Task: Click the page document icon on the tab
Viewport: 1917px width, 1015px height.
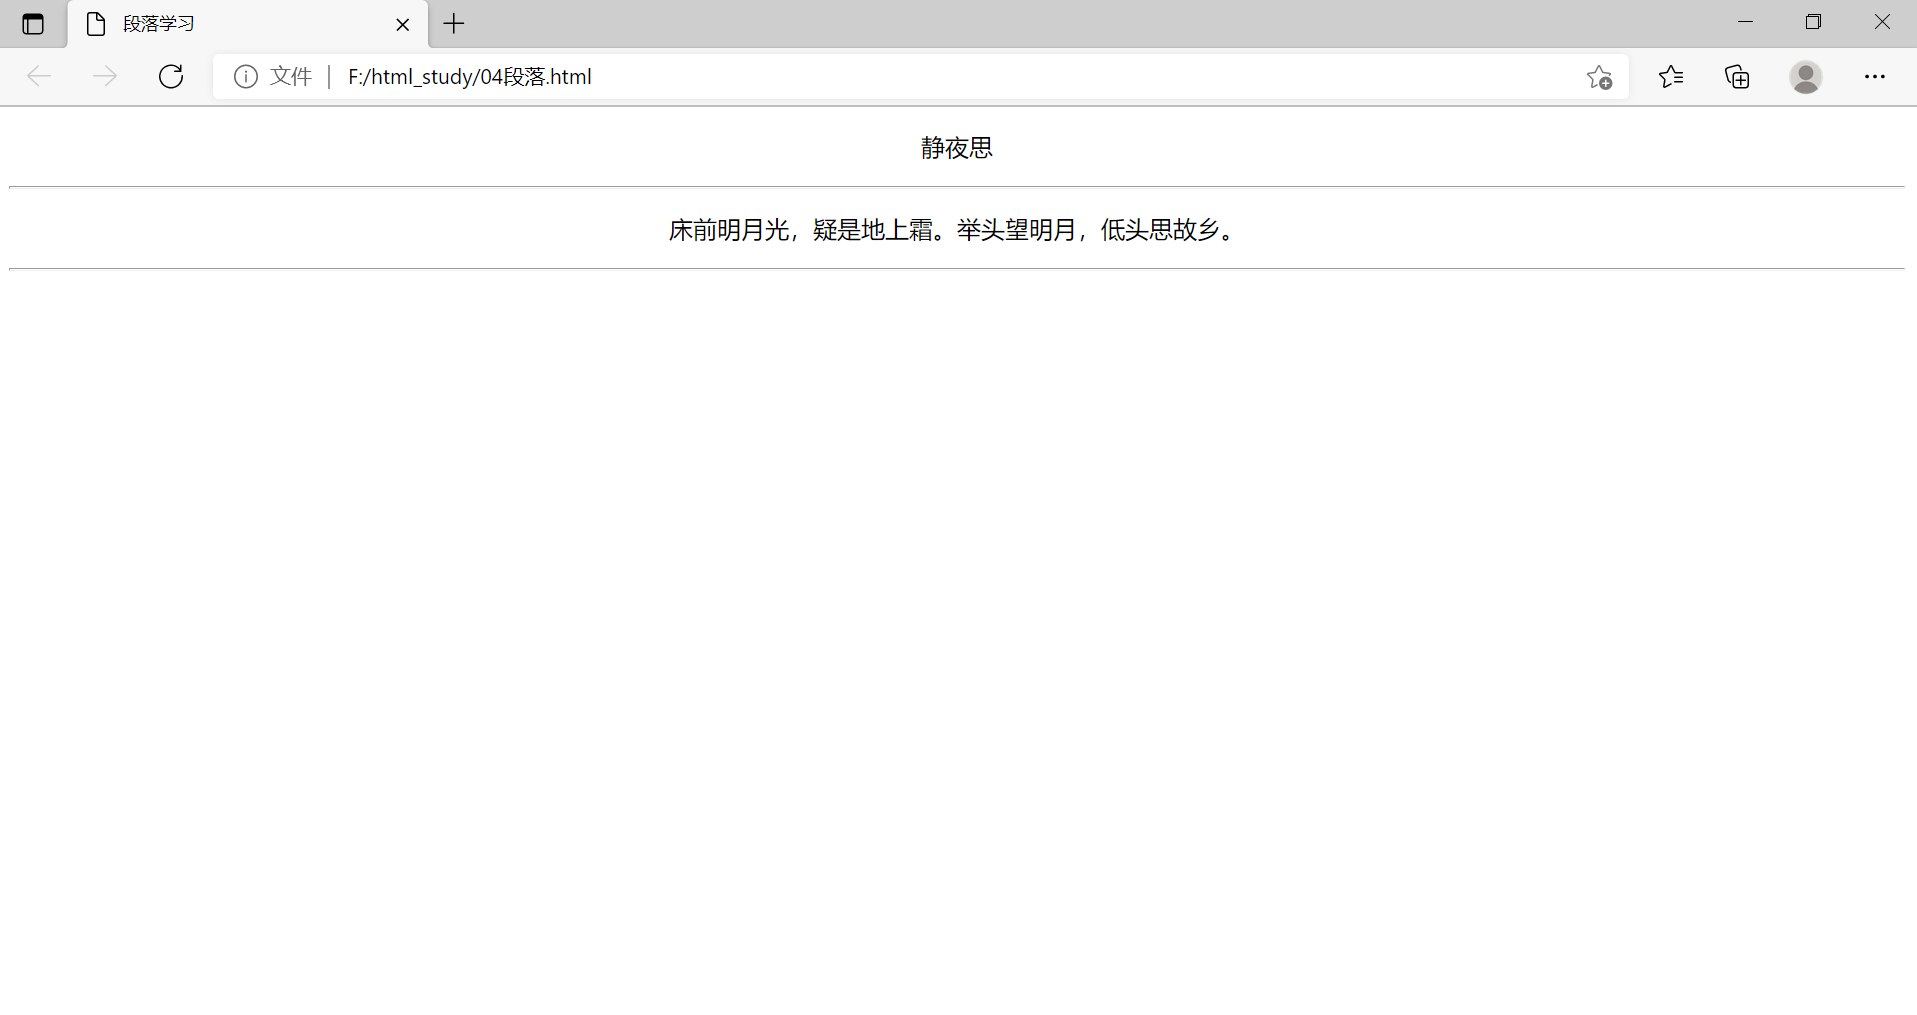Action: [x=95, y=23]
